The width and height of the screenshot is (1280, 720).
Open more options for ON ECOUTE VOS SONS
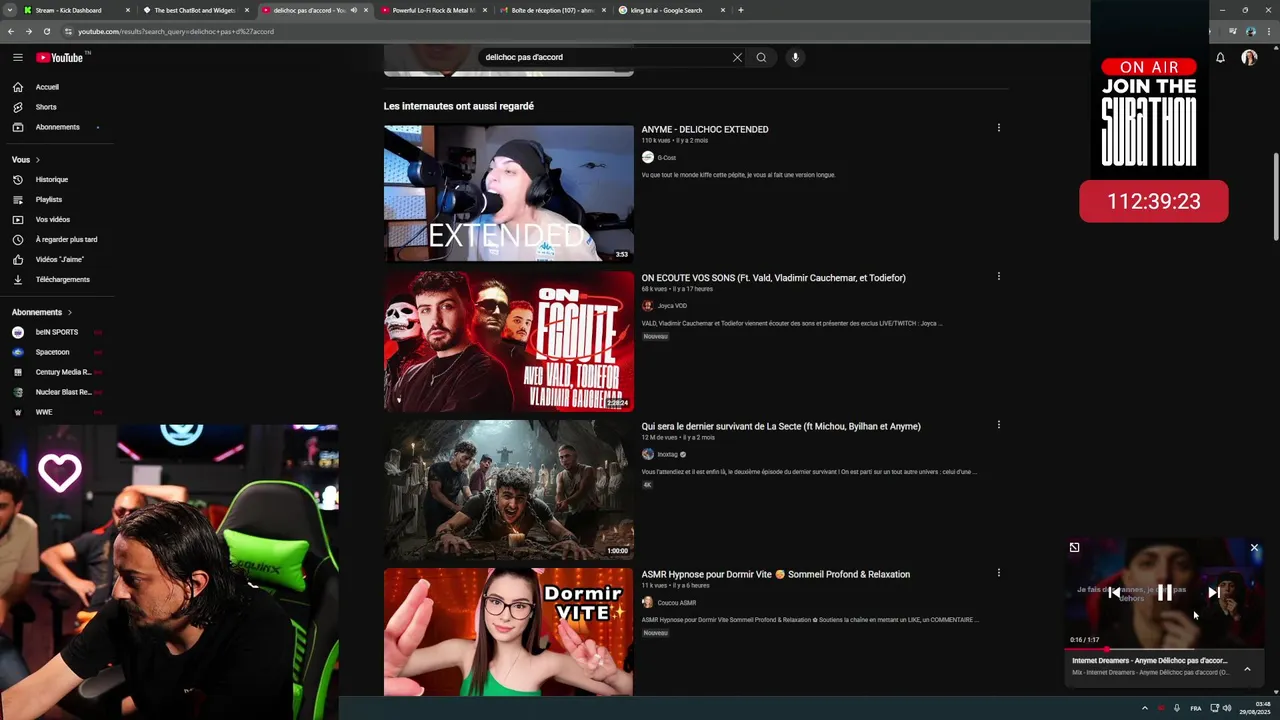point(998,276)
